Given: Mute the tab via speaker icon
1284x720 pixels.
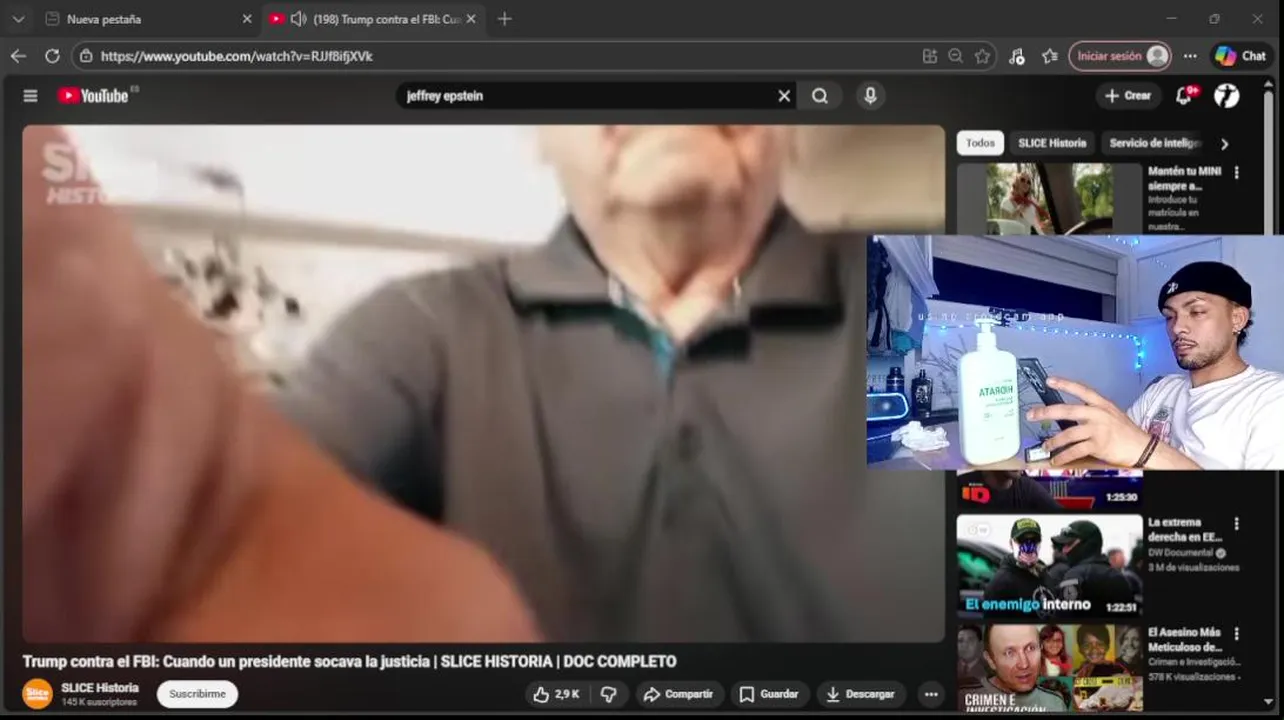Looking at the screenshot, I should coord(298,19).
